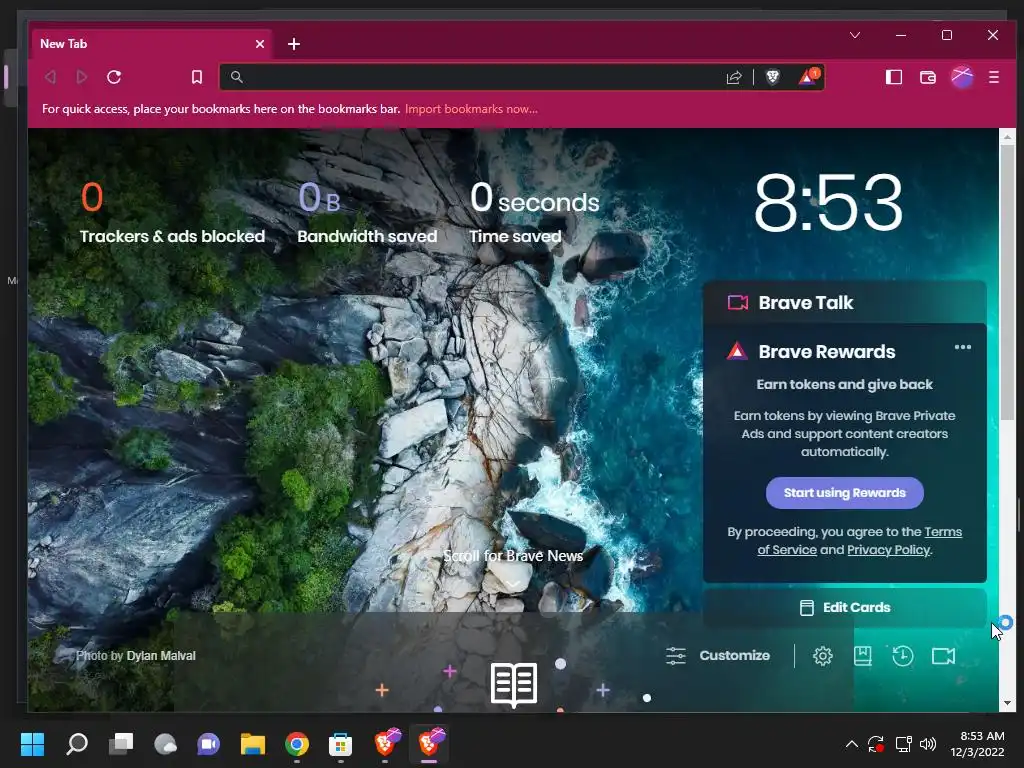Open the Brave Wallet icon
This screenshot has width=1024, height=768.
927,77
